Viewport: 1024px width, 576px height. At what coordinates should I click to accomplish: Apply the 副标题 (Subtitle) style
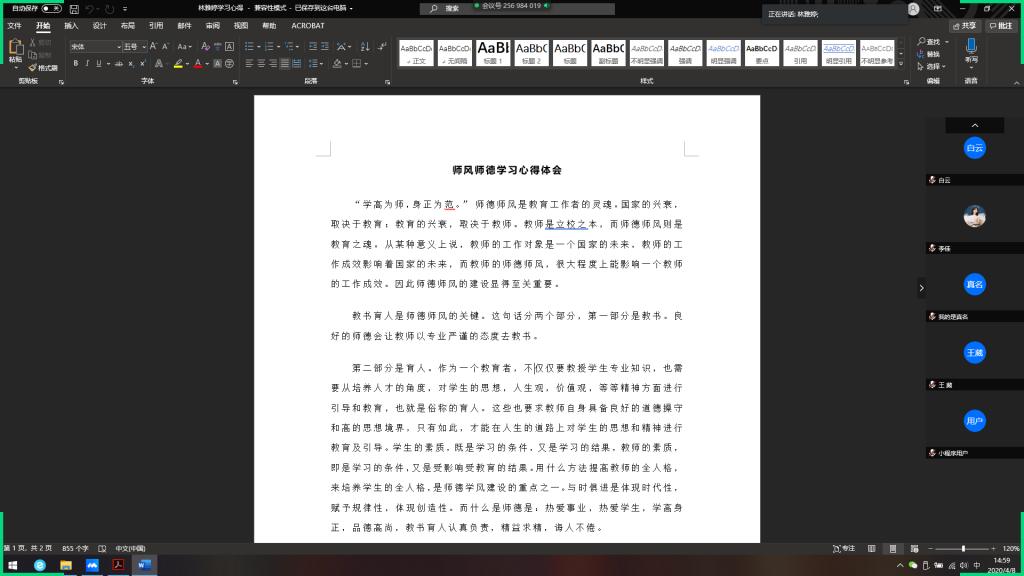608,53
